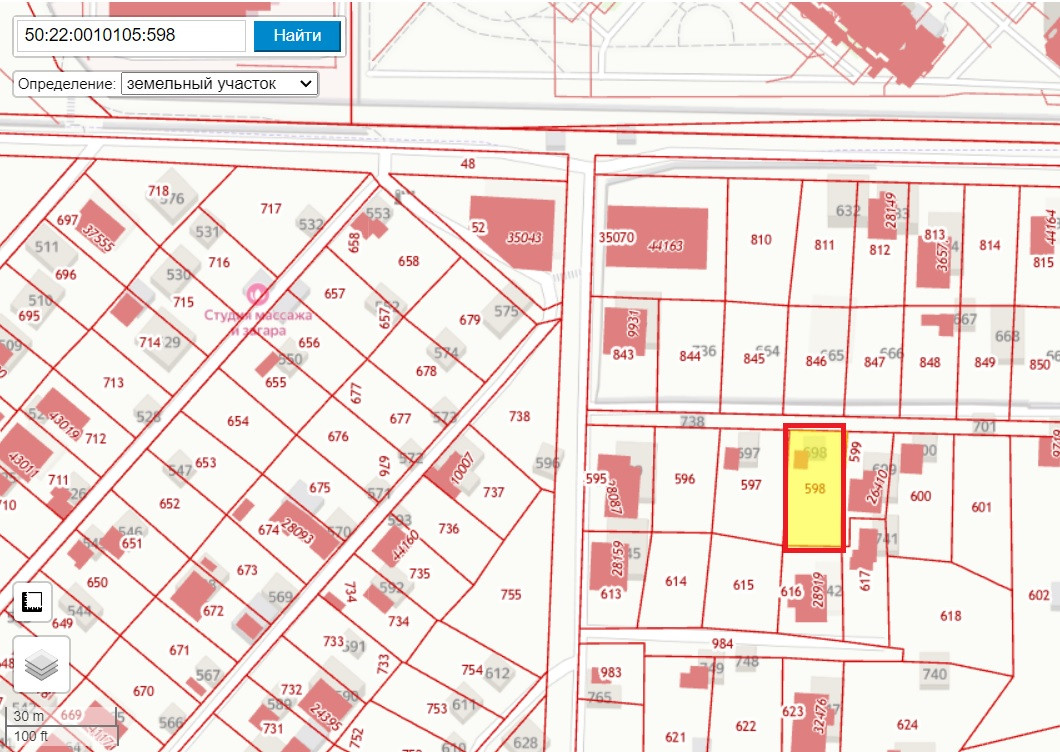
Task: Click parcel label 716
Action: [219, 262]
